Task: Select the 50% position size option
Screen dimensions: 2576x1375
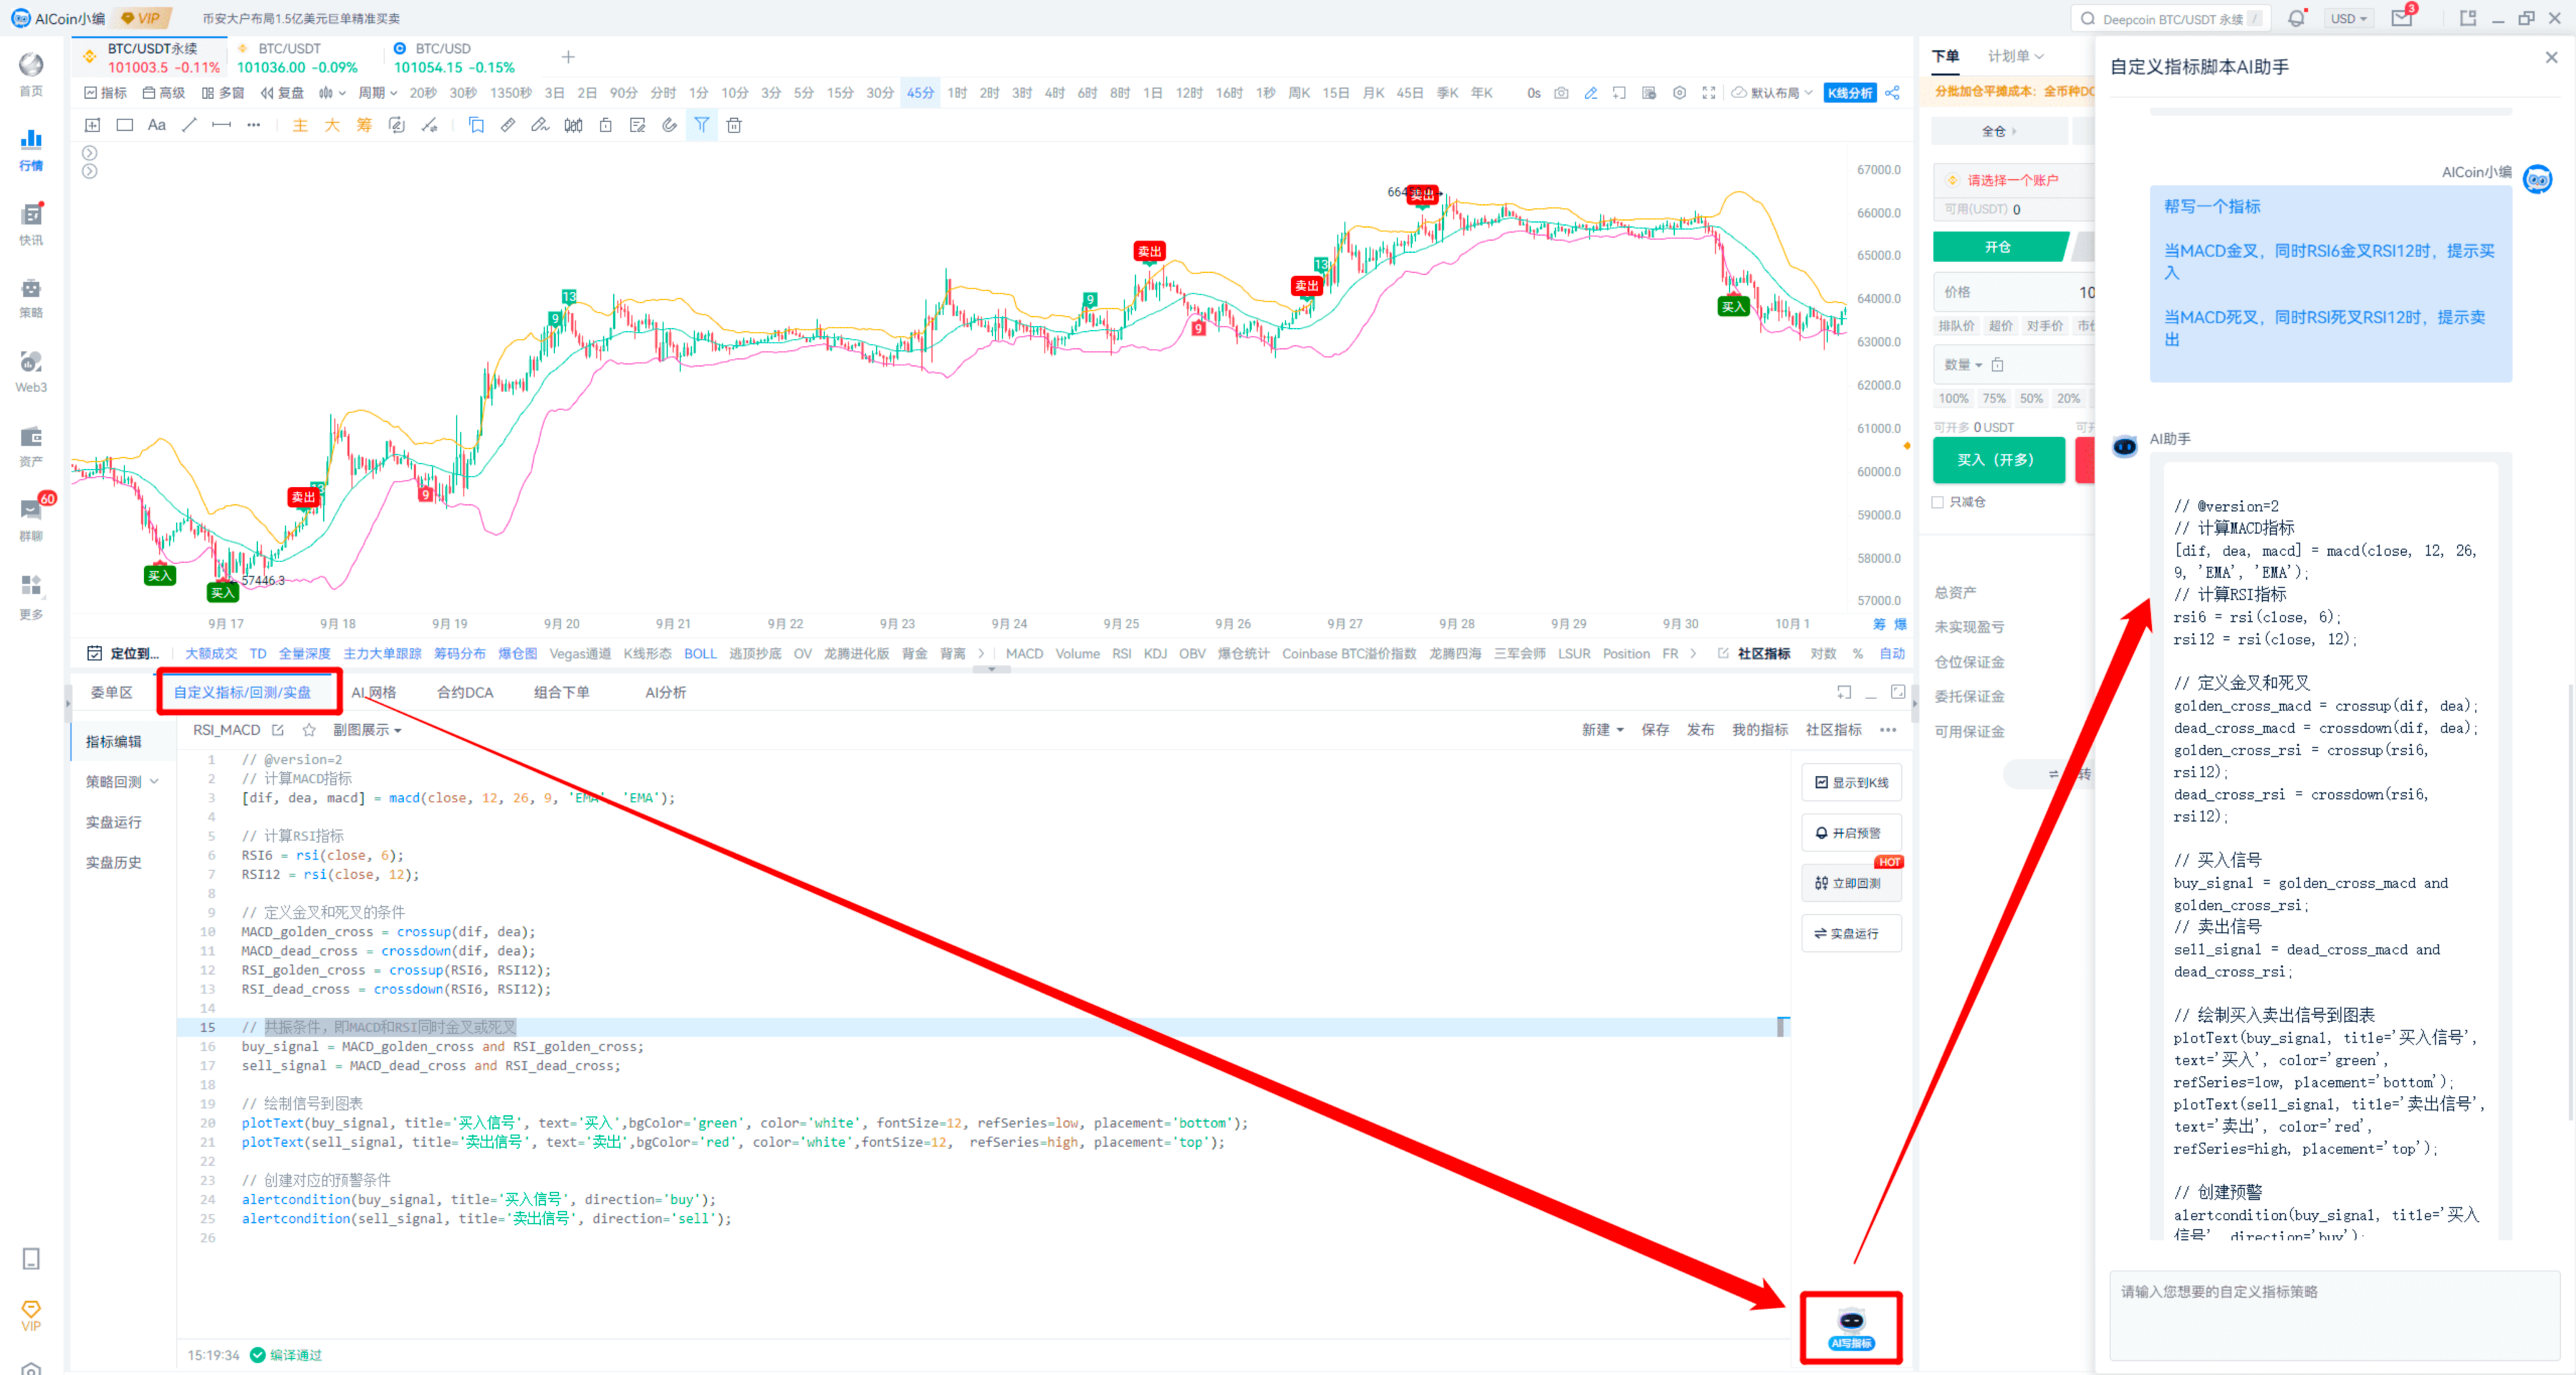Action: coord(2031,398)
